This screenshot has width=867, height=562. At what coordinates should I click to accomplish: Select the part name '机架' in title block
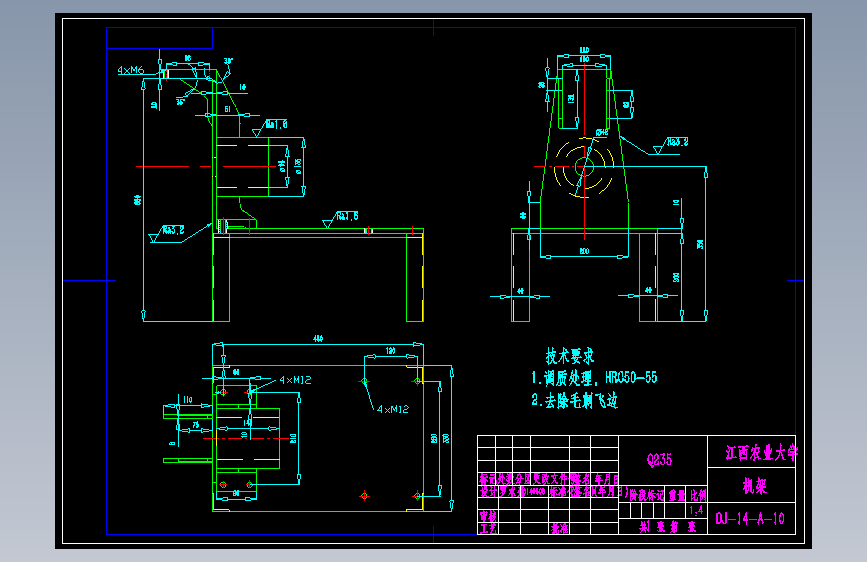tap(755, 486)
